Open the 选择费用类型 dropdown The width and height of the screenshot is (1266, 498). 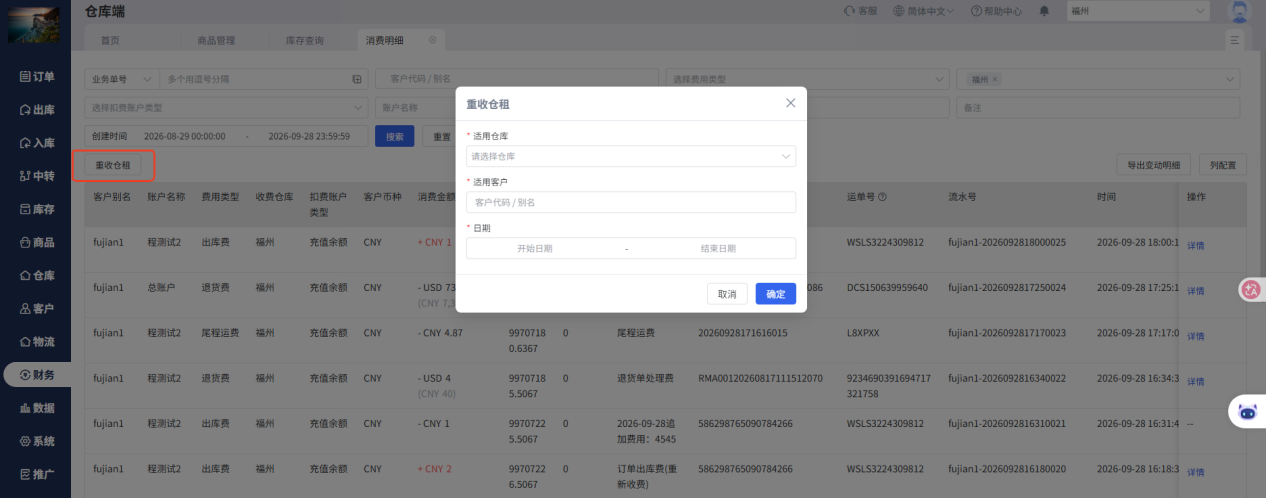click(x=808, y=79)
